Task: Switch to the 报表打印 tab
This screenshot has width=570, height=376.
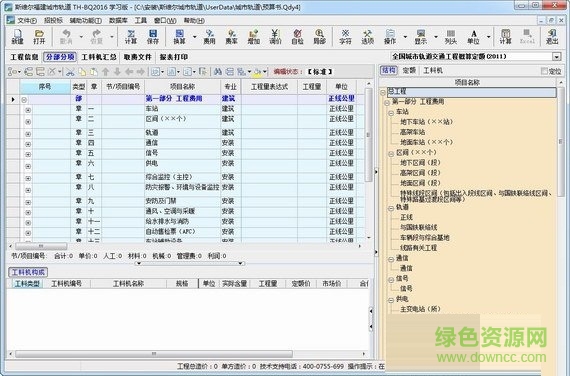Action: (x=173, y=57)
